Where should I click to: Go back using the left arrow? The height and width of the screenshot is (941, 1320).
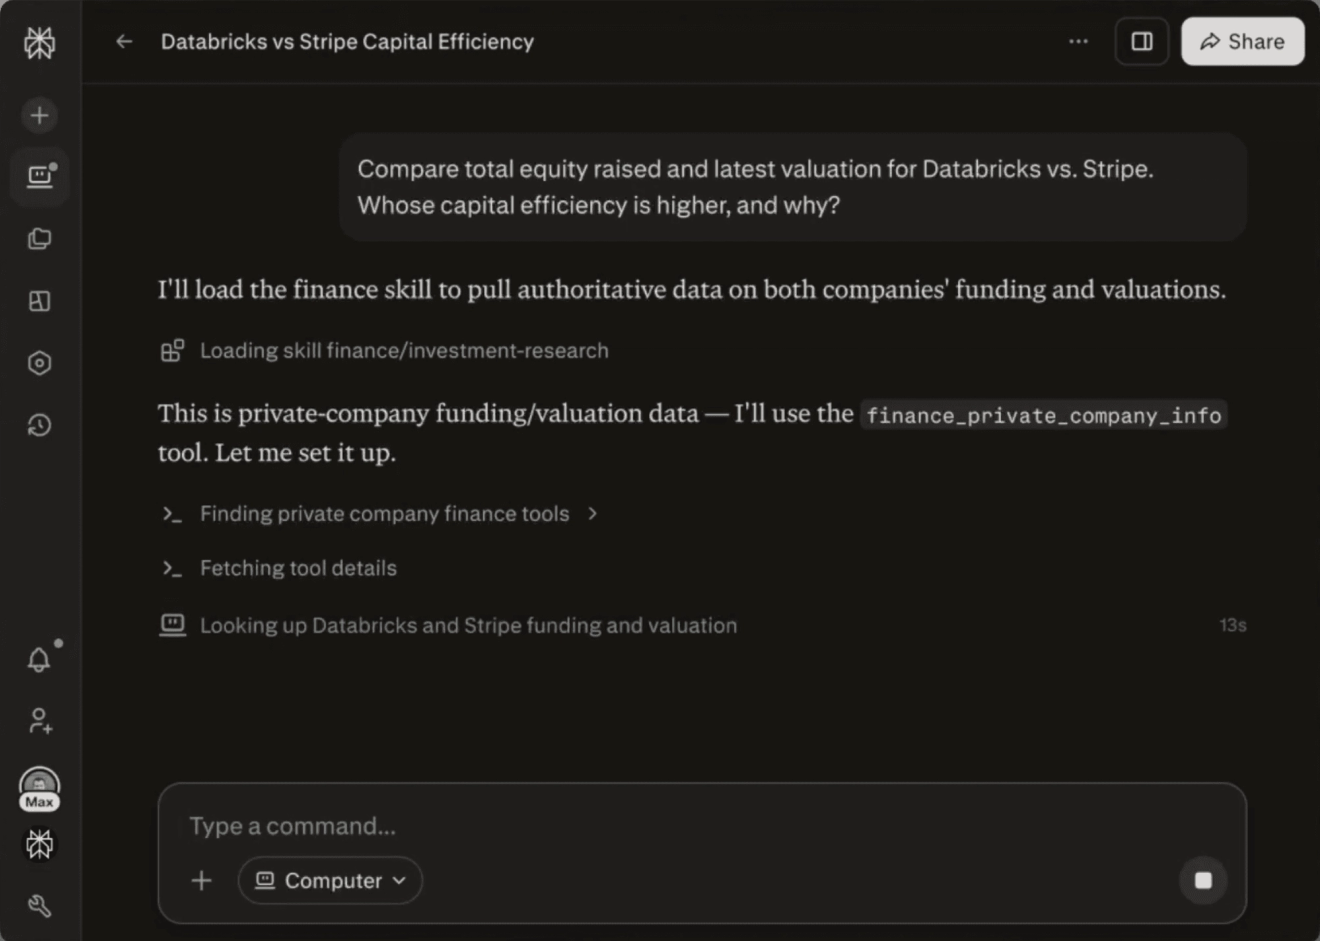tap(124, 41)
